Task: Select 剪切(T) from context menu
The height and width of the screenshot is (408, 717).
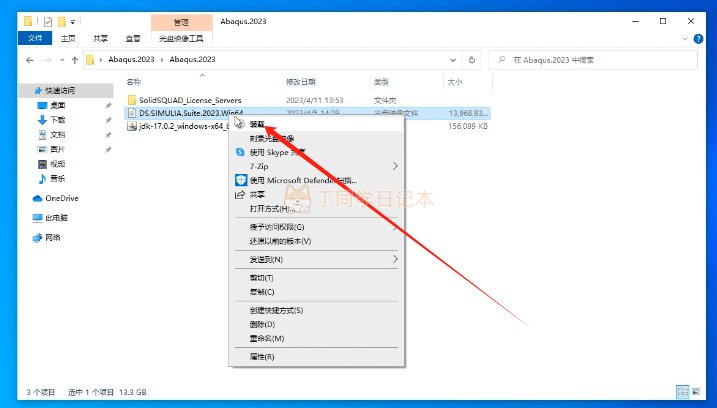Action: (x=316, y=278)
